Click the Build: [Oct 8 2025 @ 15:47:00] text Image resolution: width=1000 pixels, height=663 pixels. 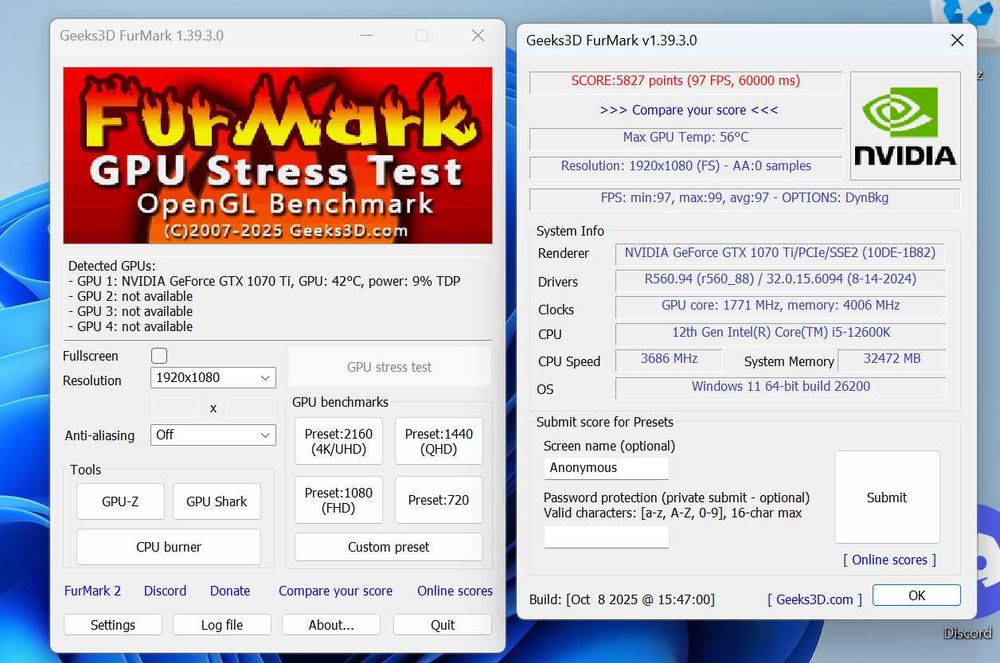622,599
